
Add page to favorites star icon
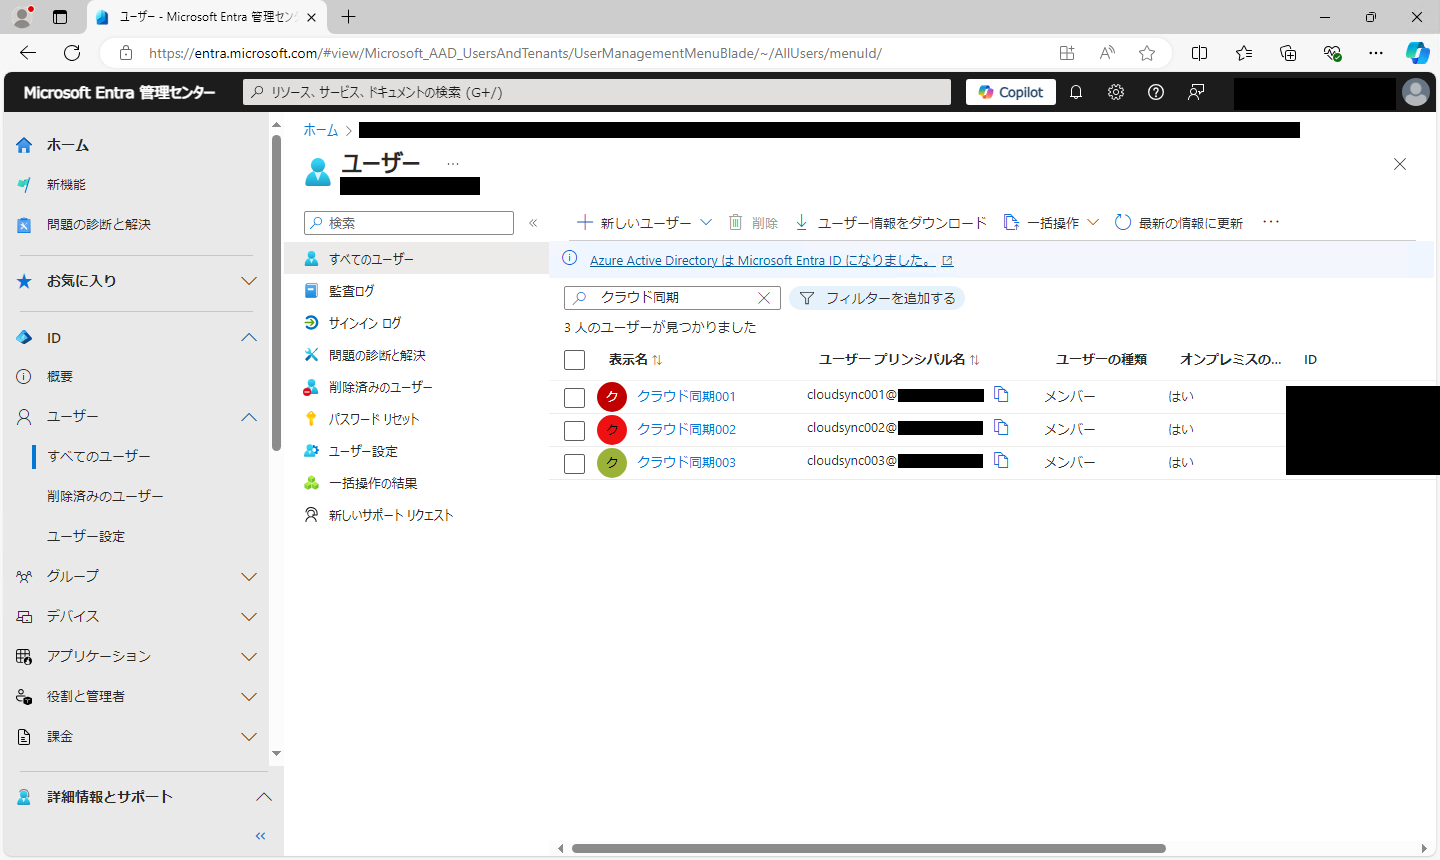point(1147,53)
